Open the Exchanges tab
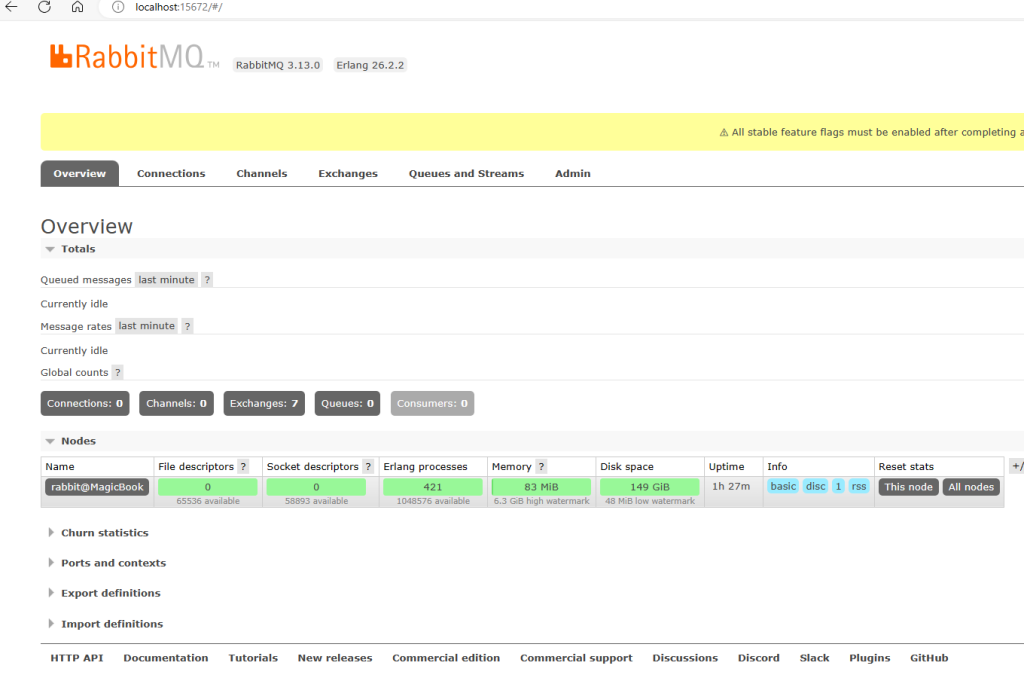The width and height of the screenshot is (1024, 687). (x=348, y=173)
